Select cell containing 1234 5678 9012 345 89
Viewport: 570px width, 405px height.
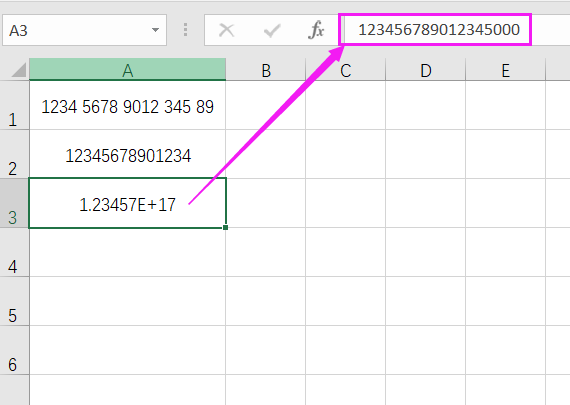(x=128, y=105)
